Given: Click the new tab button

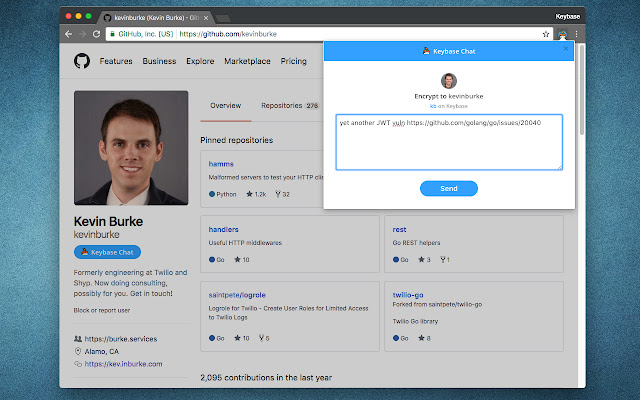Looking at the screenshot, I should tap(223, 18).
